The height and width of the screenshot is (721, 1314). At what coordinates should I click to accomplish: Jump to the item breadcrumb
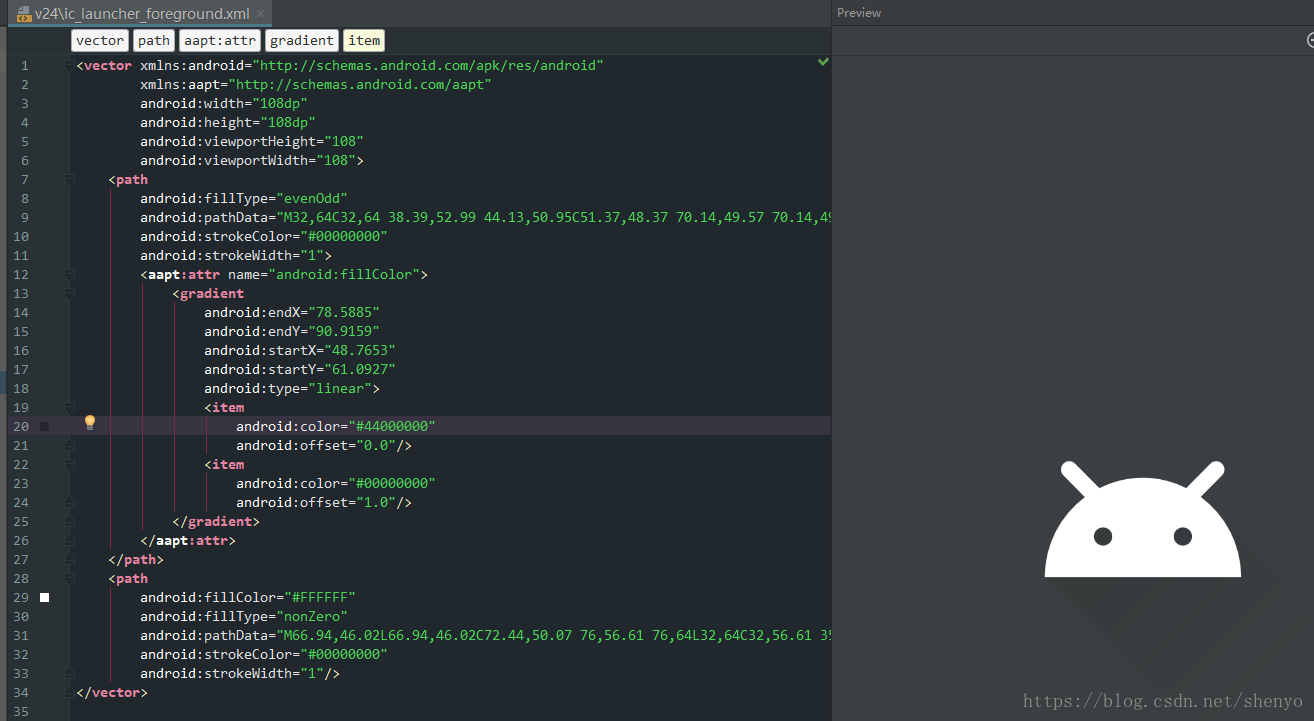pyautogui.click(x=364, y=40)
